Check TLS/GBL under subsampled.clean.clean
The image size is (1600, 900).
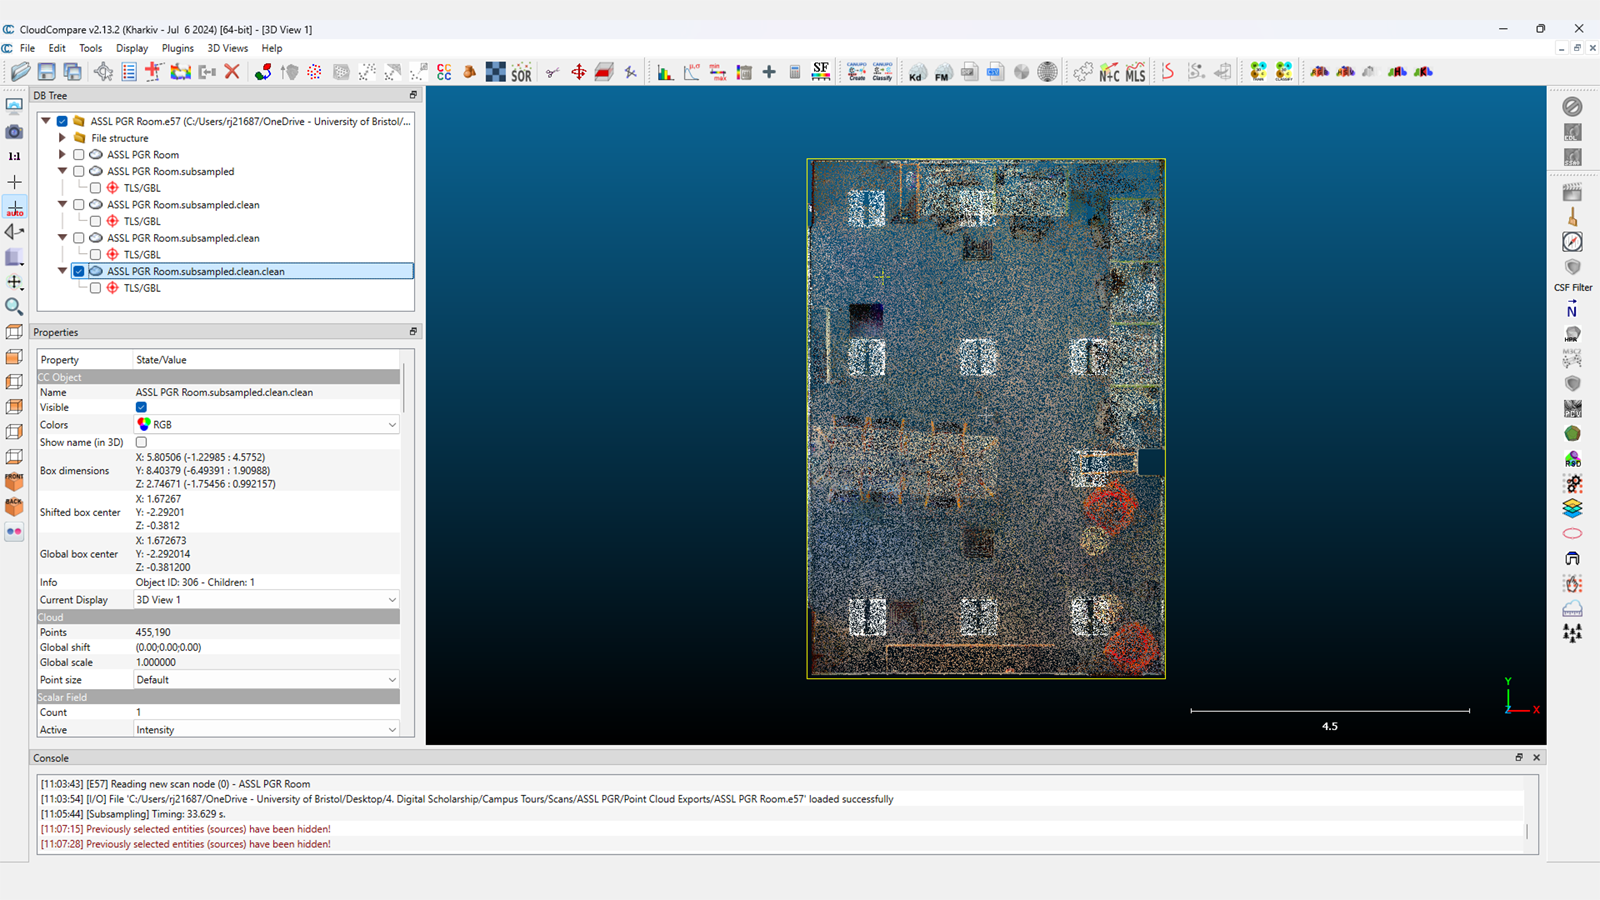(x=95, y=288)
